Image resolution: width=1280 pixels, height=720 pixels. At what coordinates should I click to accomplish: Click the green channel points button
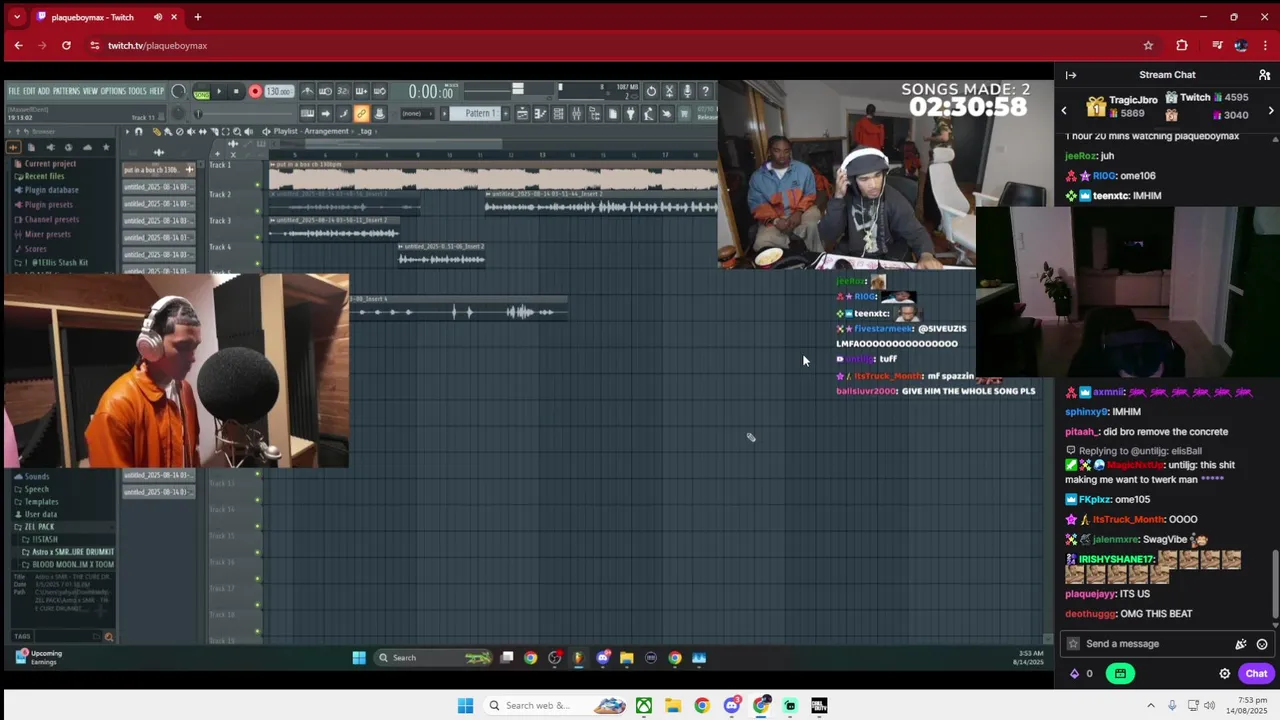click(x=1120, y=674)
